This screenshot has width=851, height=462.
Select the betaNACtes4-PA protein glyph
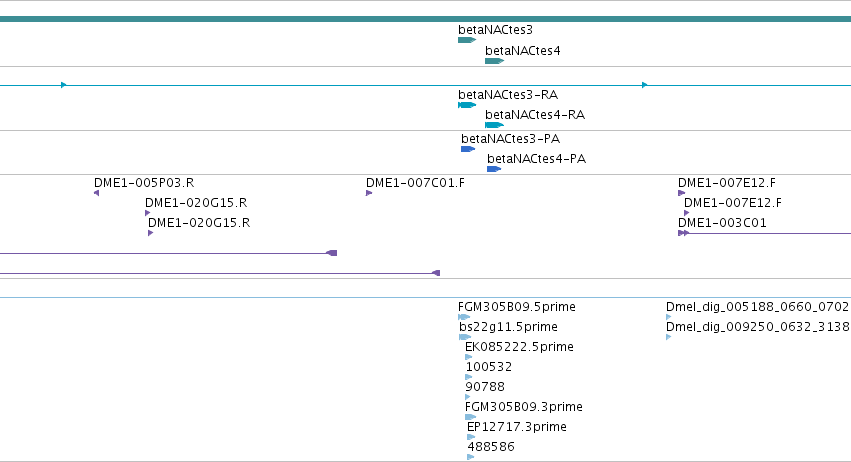494,169
